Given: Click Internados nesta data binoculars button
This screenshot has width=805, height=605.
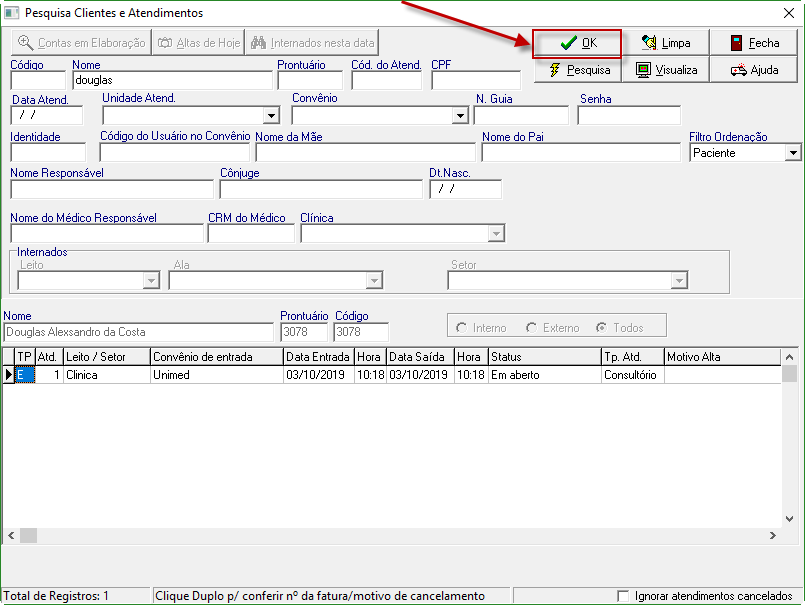Looking at the screenshot, I should [x=312, y=43].
